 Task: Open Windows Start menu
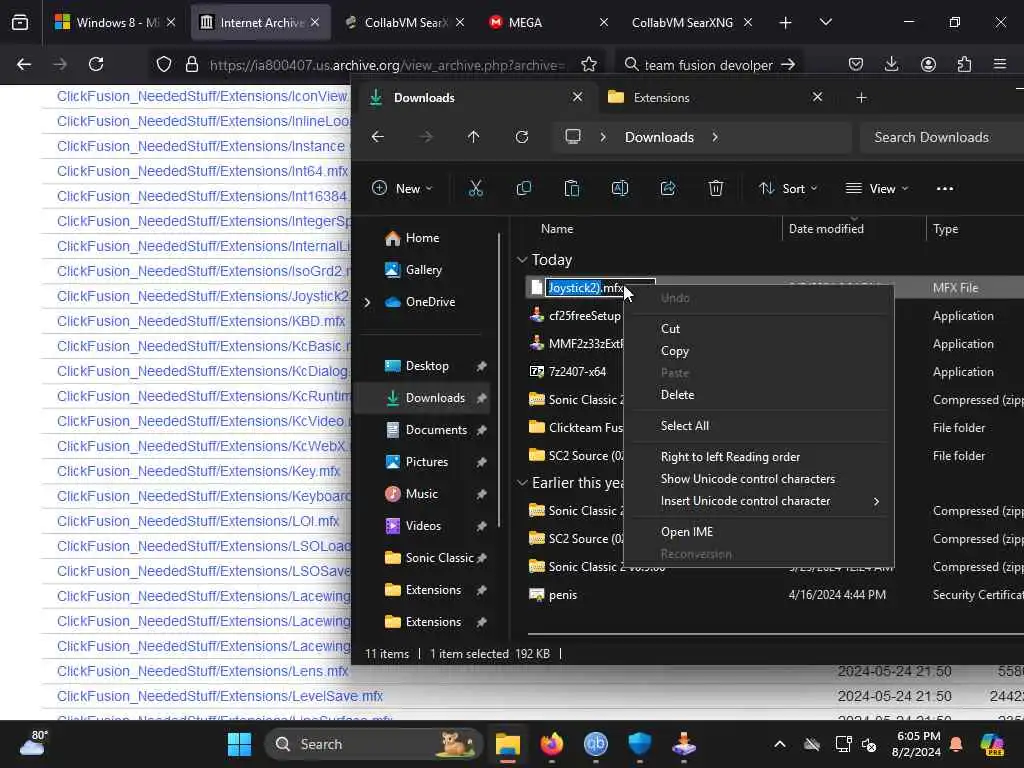pyautogui.click(x=239, y=744)
